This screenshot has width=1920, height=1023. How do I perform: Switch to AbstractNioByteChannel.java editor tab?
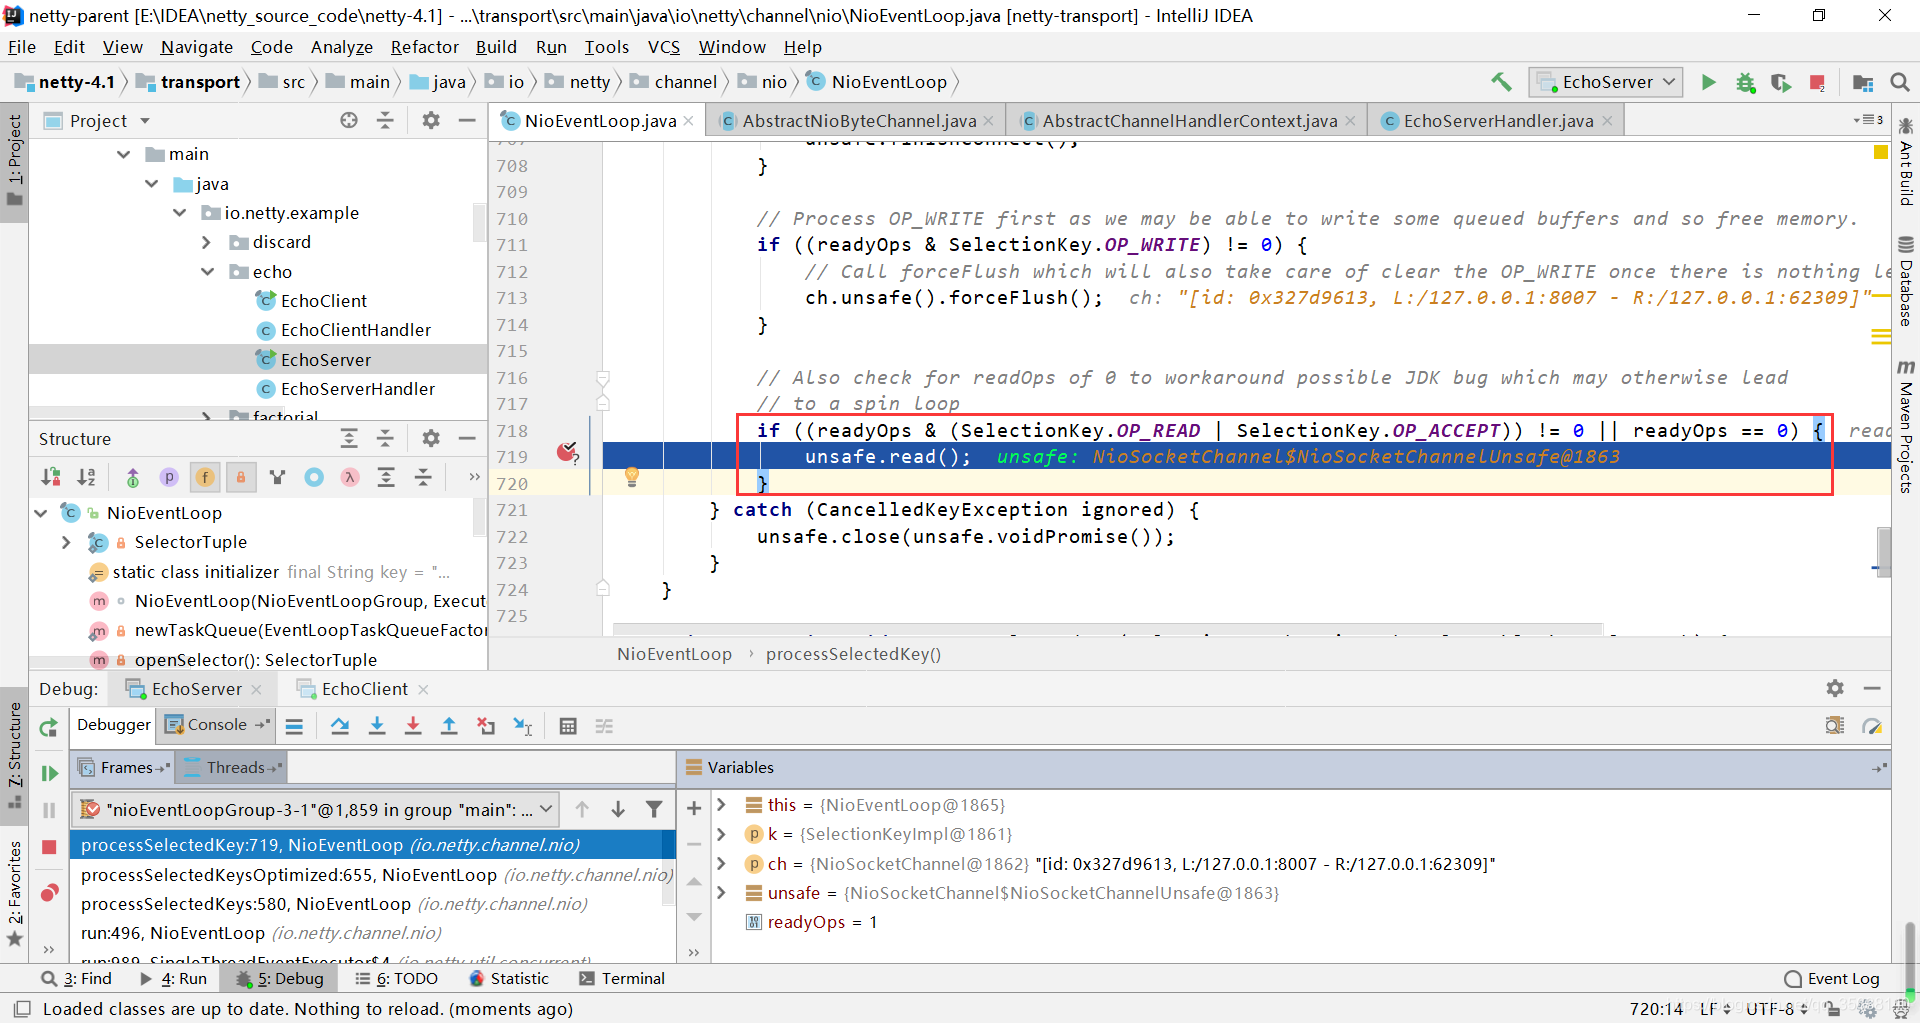(x=857, y=120)
